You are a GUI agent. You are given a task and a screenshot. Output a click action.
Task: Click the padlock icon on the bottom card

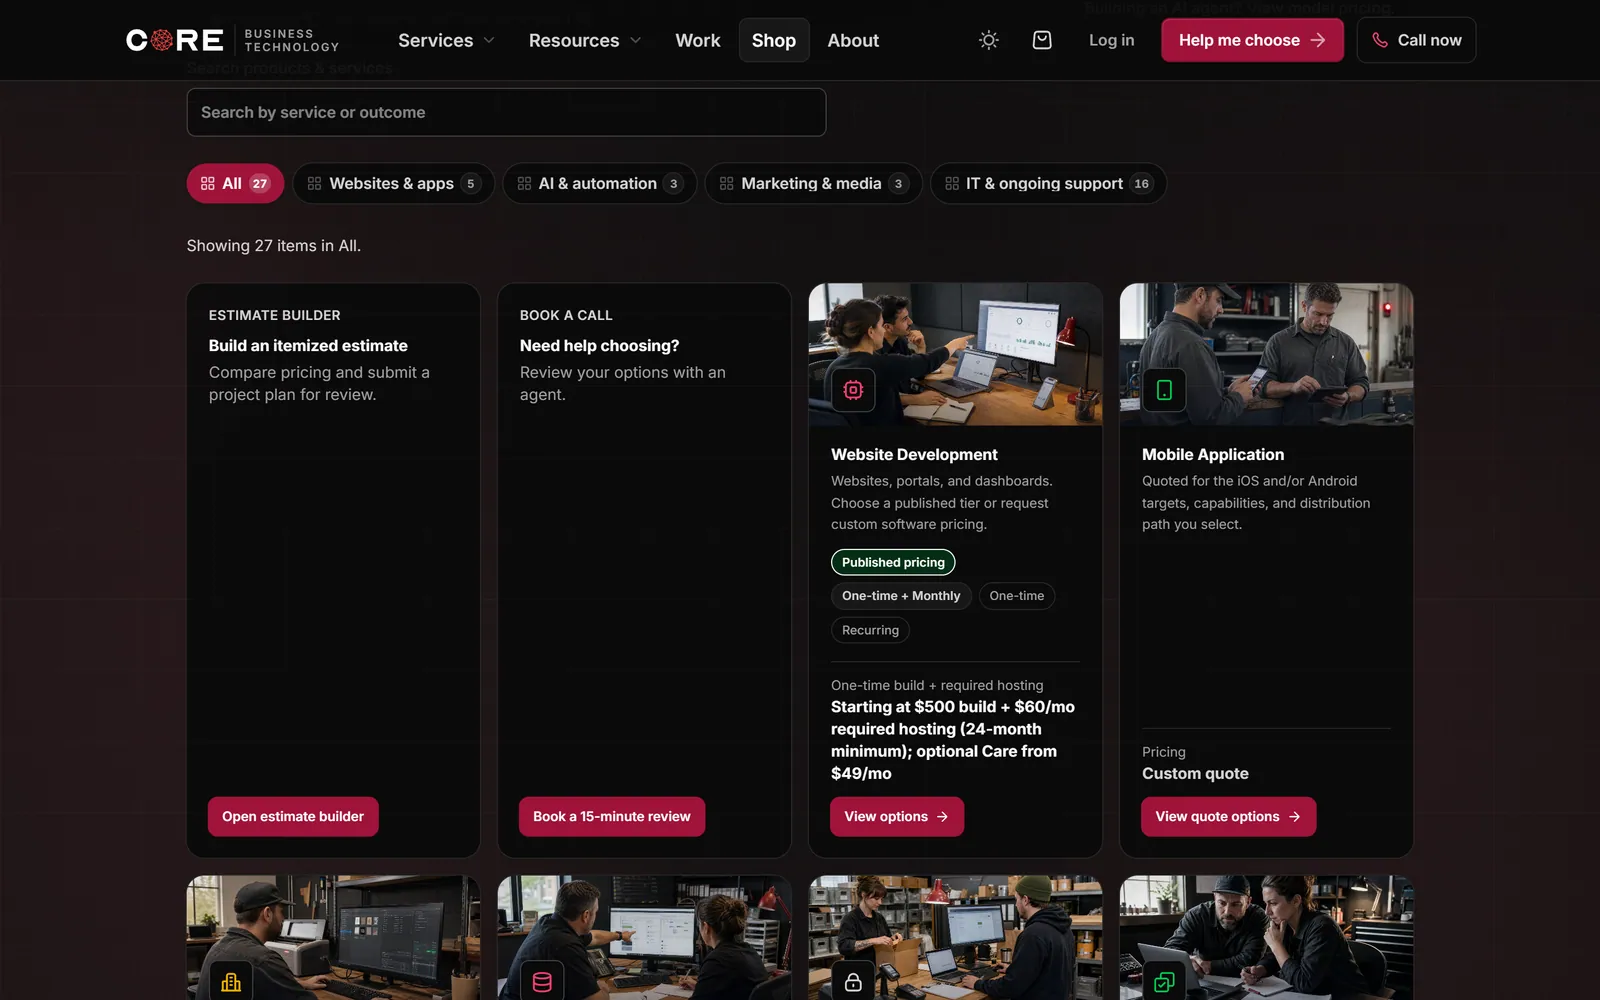tap(853, 982)
